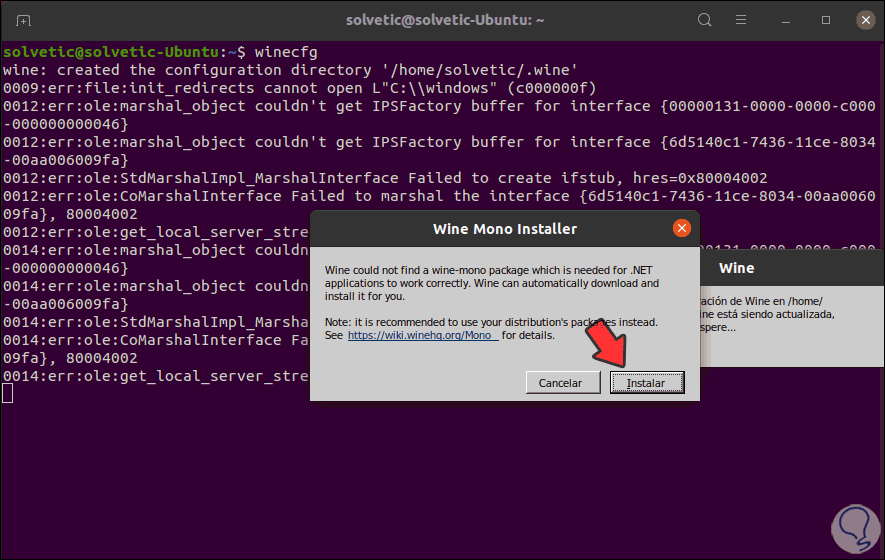Click the 'Wine could not find a wine-mono' message
Screen dimensions: 885x560
(x=492, y=283)
